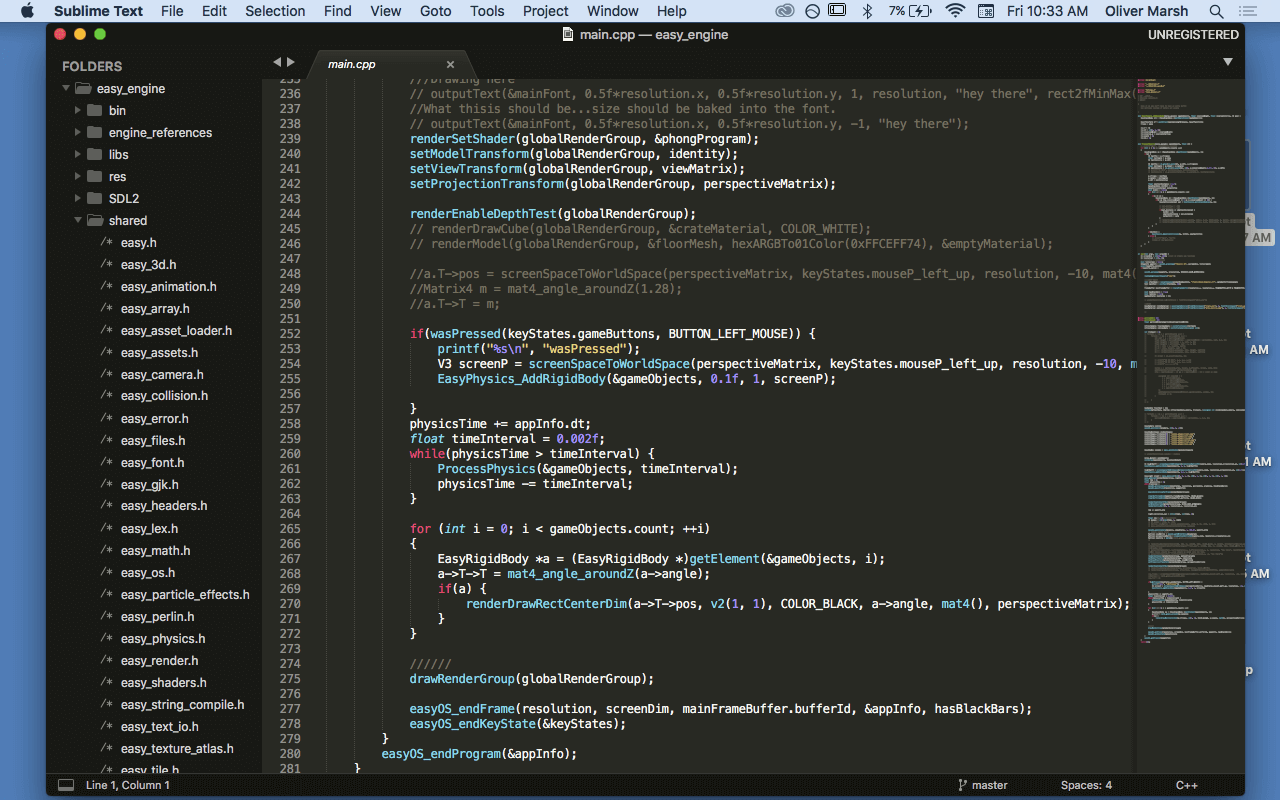
Task: Open easy_camera.h file
Action: pyautogui.click(x=162, y=374)
